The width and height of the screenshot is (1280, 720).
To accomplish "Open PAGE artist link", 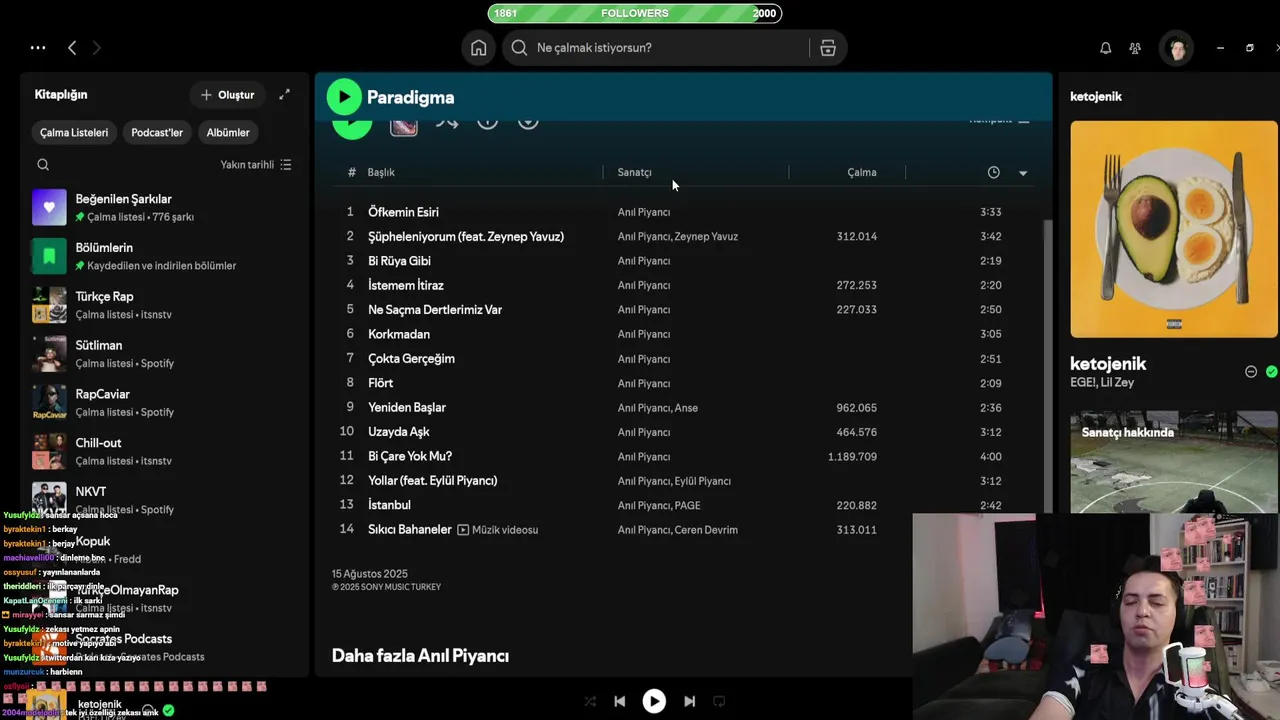I will pos(688,506).
